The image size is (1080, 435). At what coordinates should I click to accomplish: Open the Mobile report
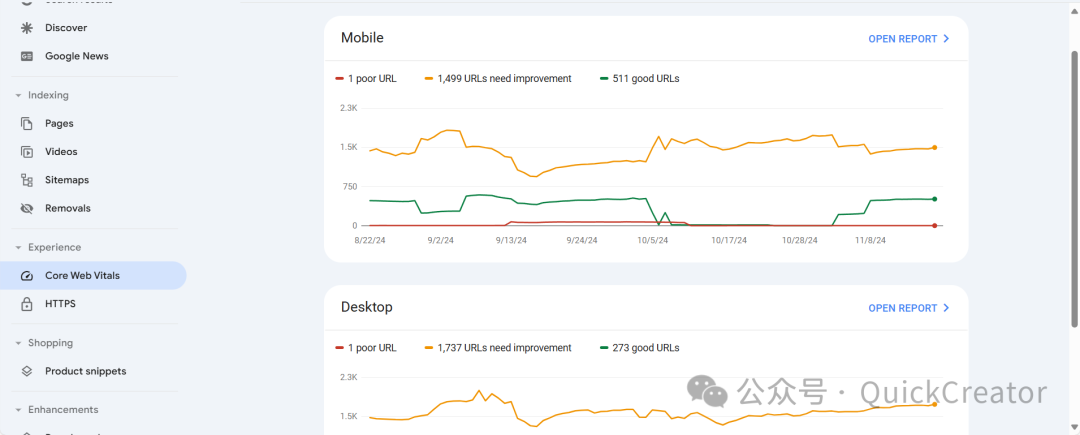coord(908,39)
